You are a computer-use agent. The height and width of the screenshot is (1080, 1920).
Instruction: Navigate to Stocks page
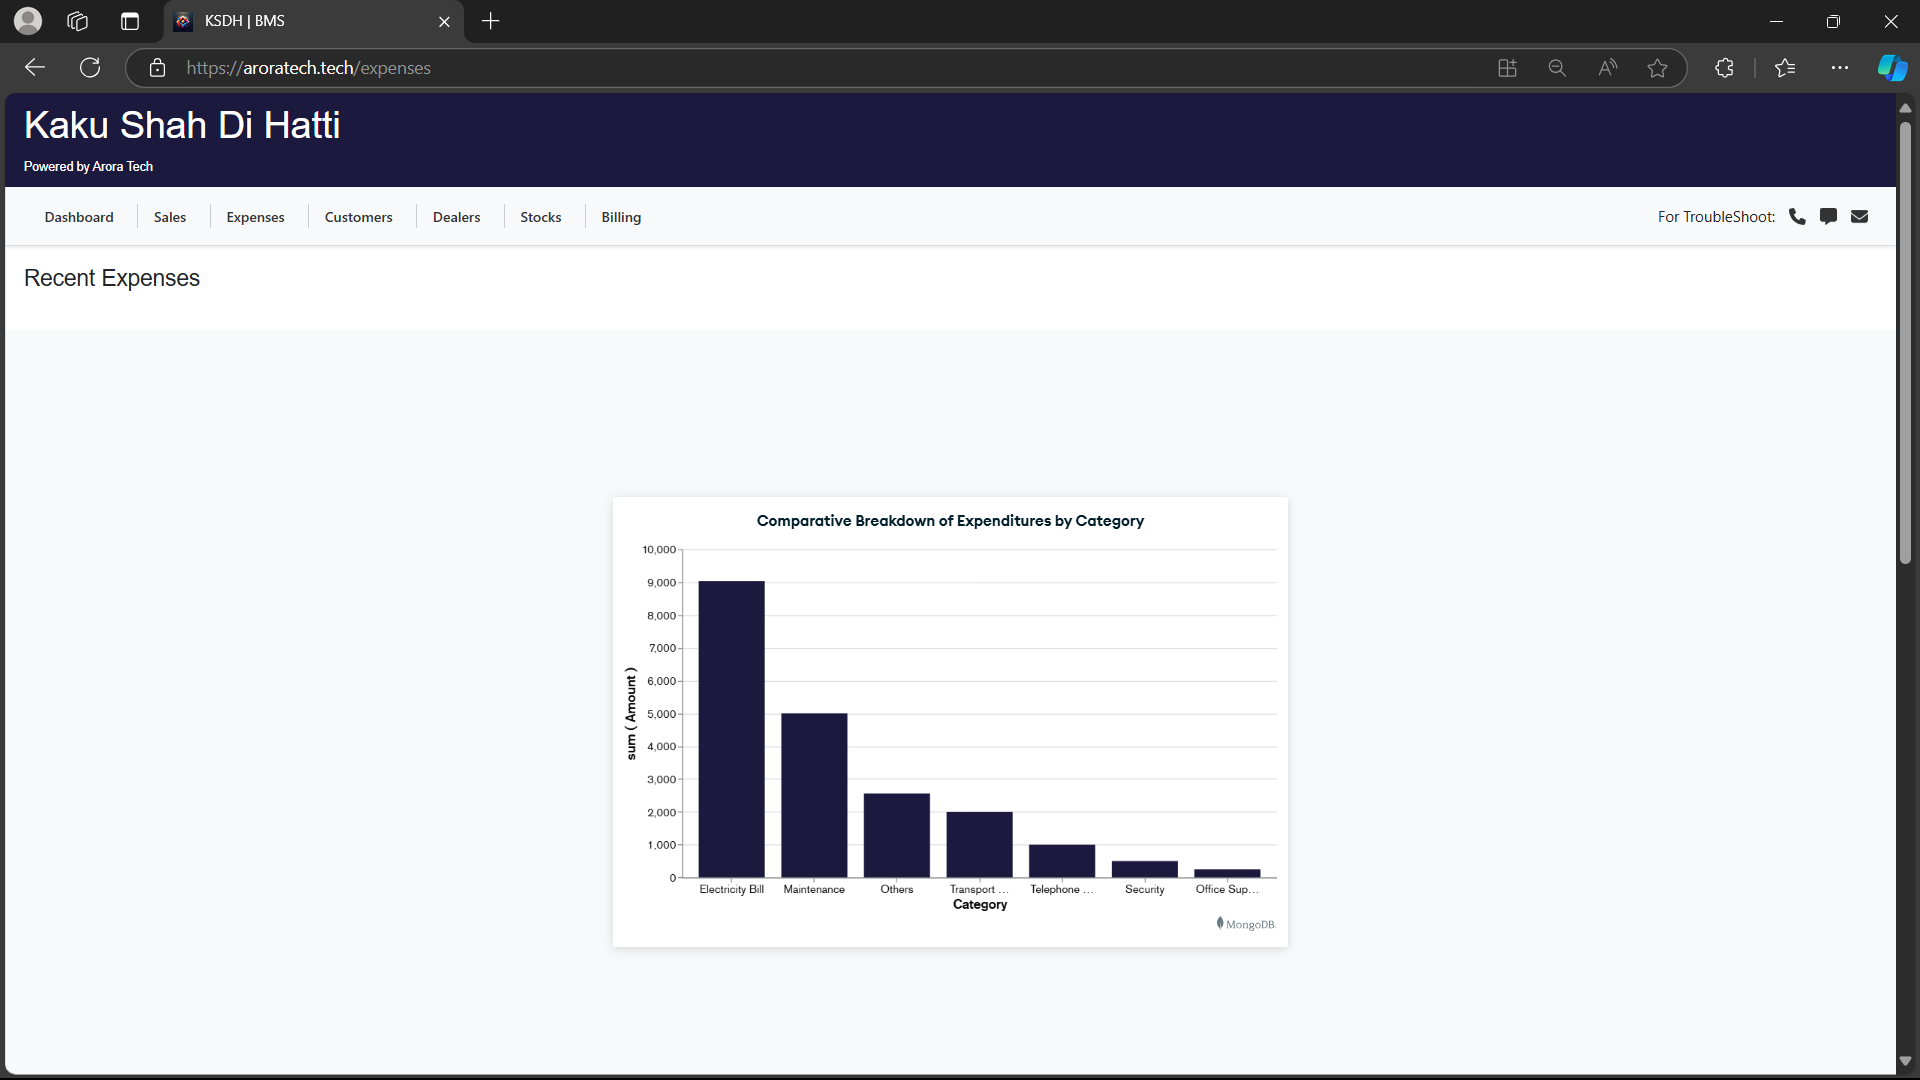pyautogui.click(x=540, y=217)
